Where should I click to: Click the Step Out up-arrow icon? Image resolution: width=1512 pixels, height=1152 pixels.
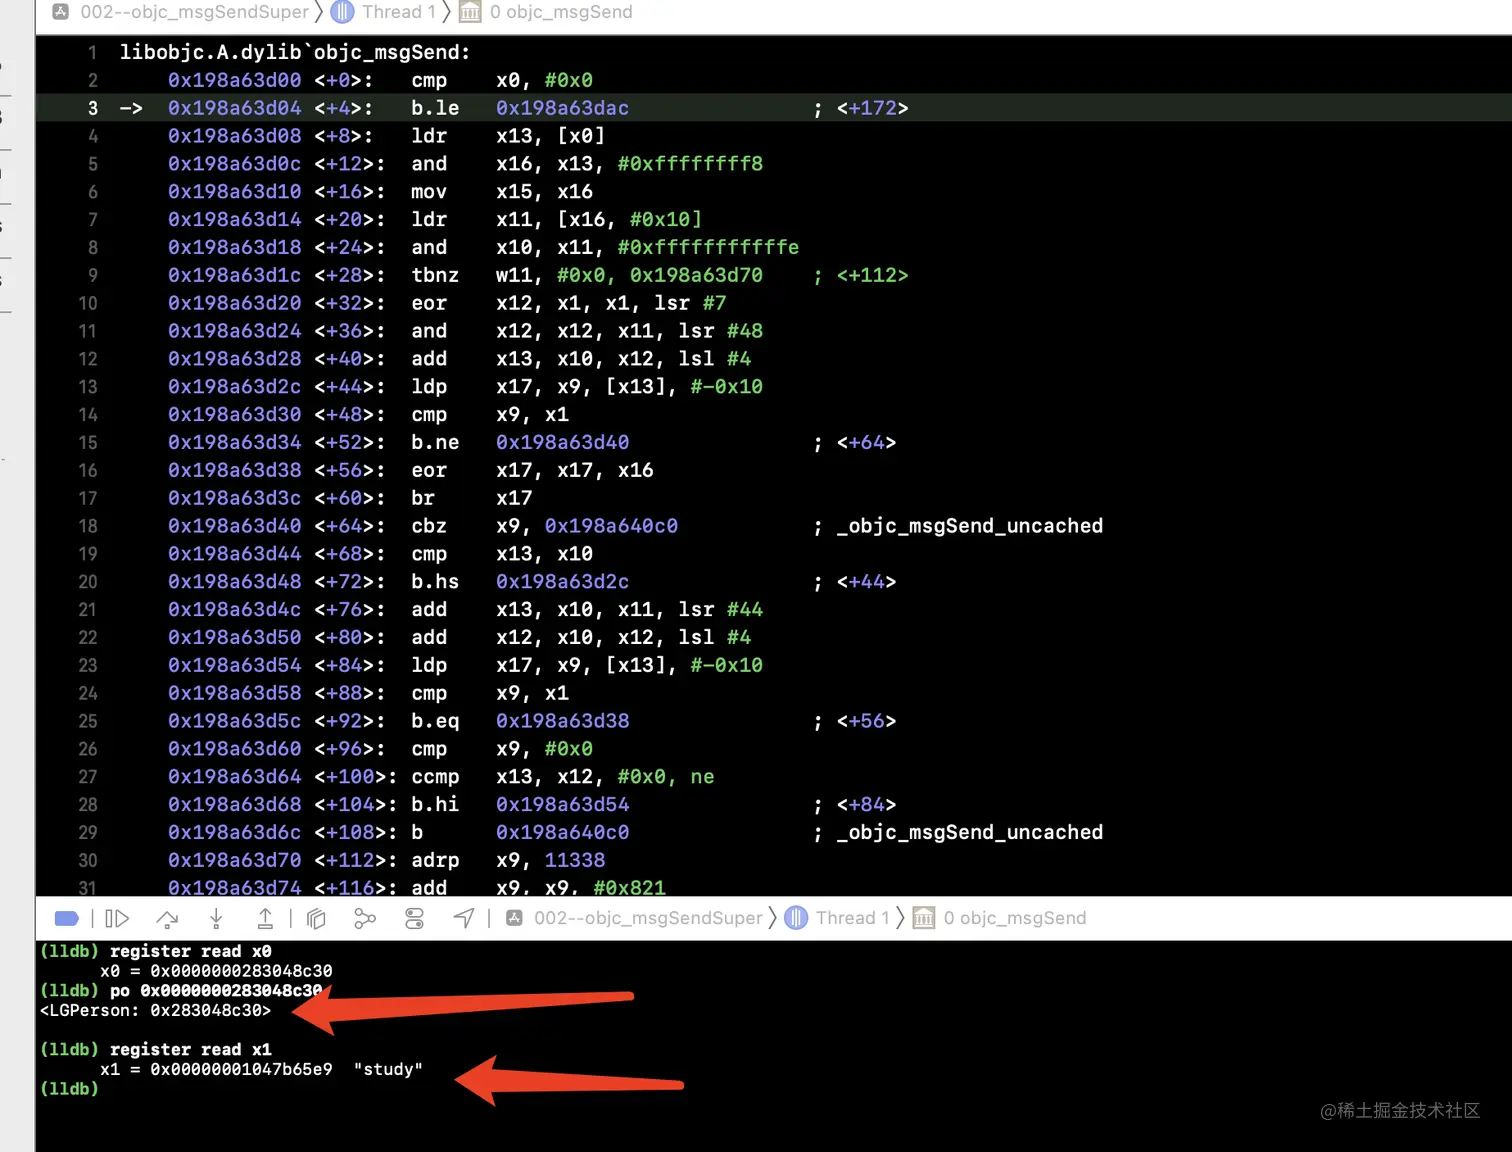pos(265,918)
